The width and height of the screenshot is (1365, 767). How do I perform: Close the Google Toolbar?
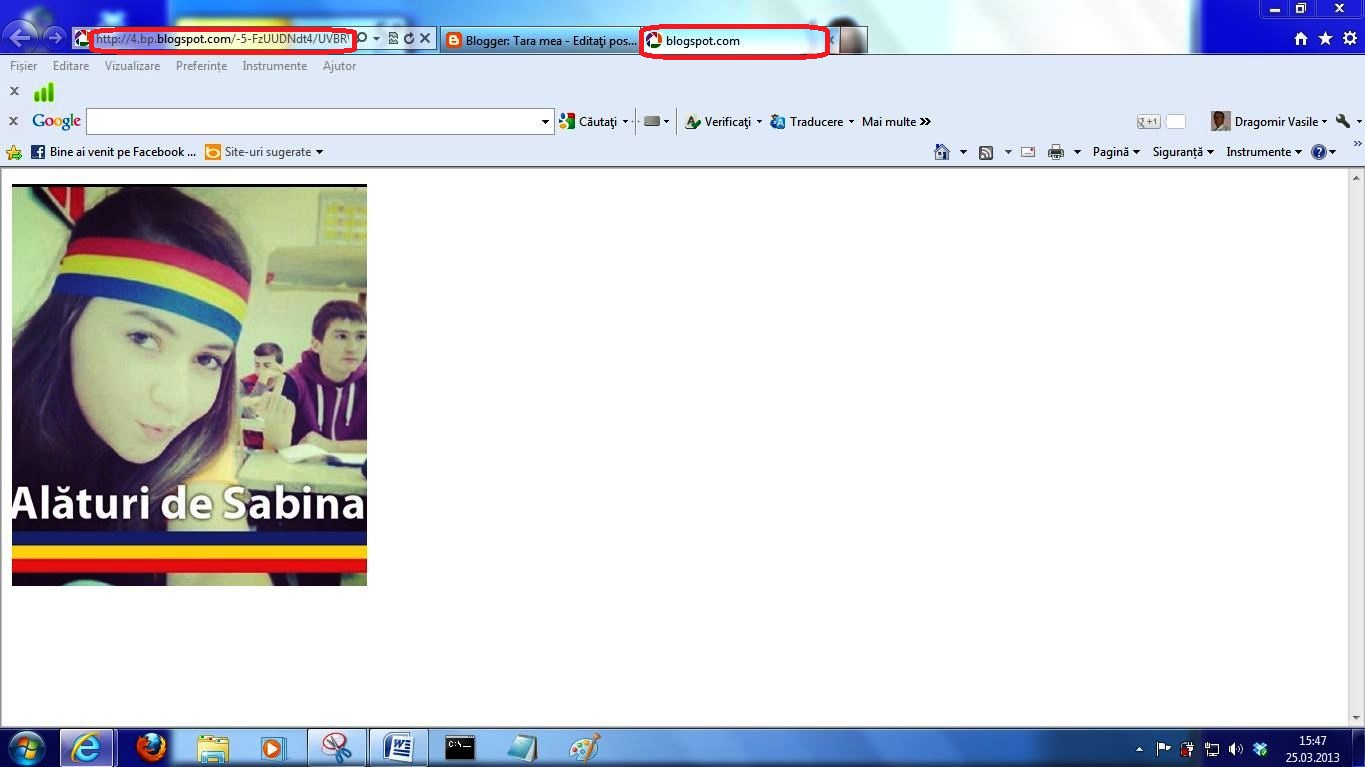14,121
